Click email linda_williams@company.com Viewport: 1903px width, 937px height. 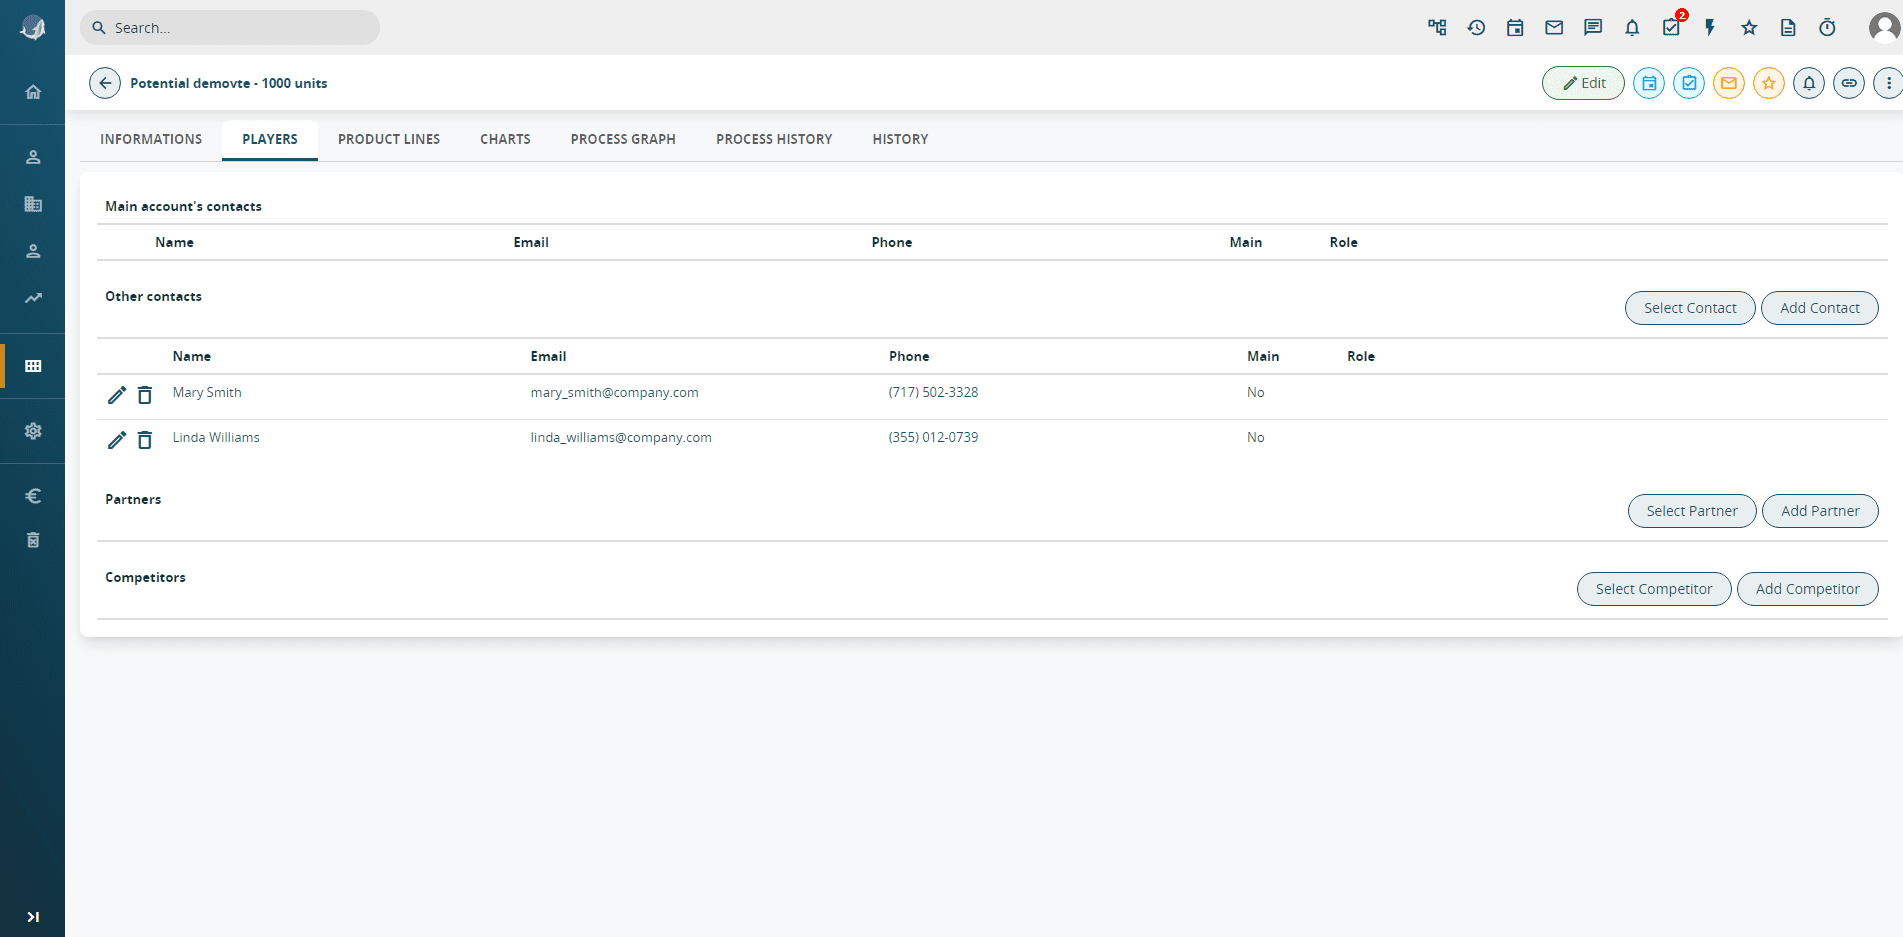point(621,437)
